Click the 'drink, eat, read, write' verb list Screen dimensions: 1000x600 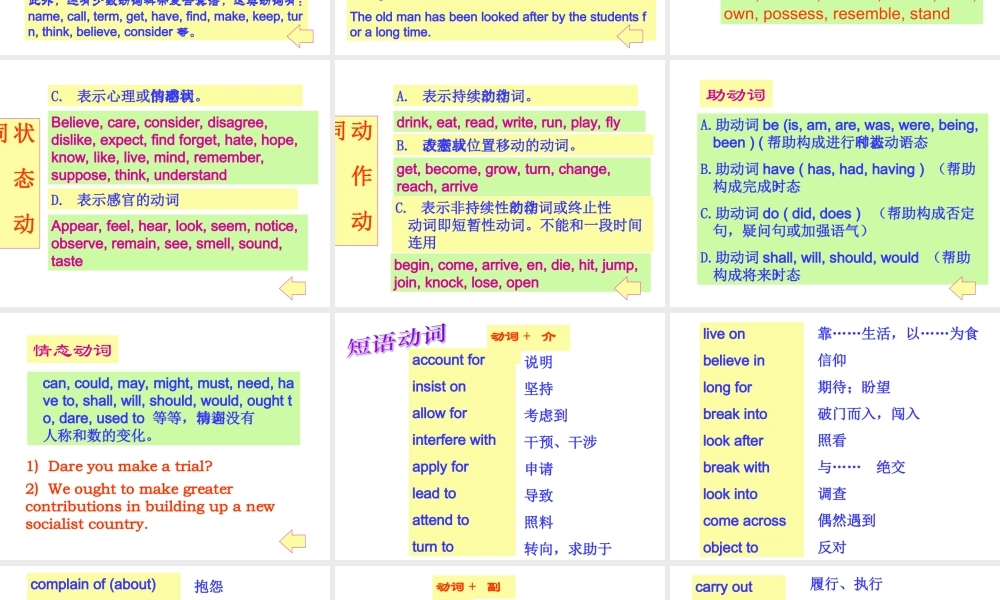[x=519, y=122]
